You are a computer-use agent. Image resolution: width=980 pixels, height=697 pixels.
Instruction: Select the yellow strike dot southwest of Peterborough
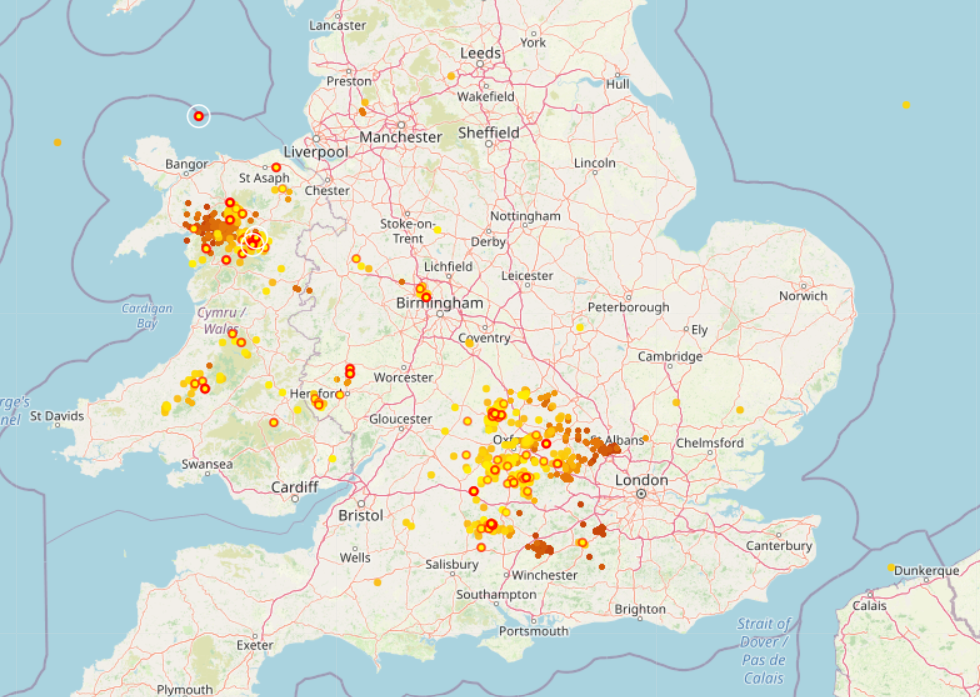(579, 327)
